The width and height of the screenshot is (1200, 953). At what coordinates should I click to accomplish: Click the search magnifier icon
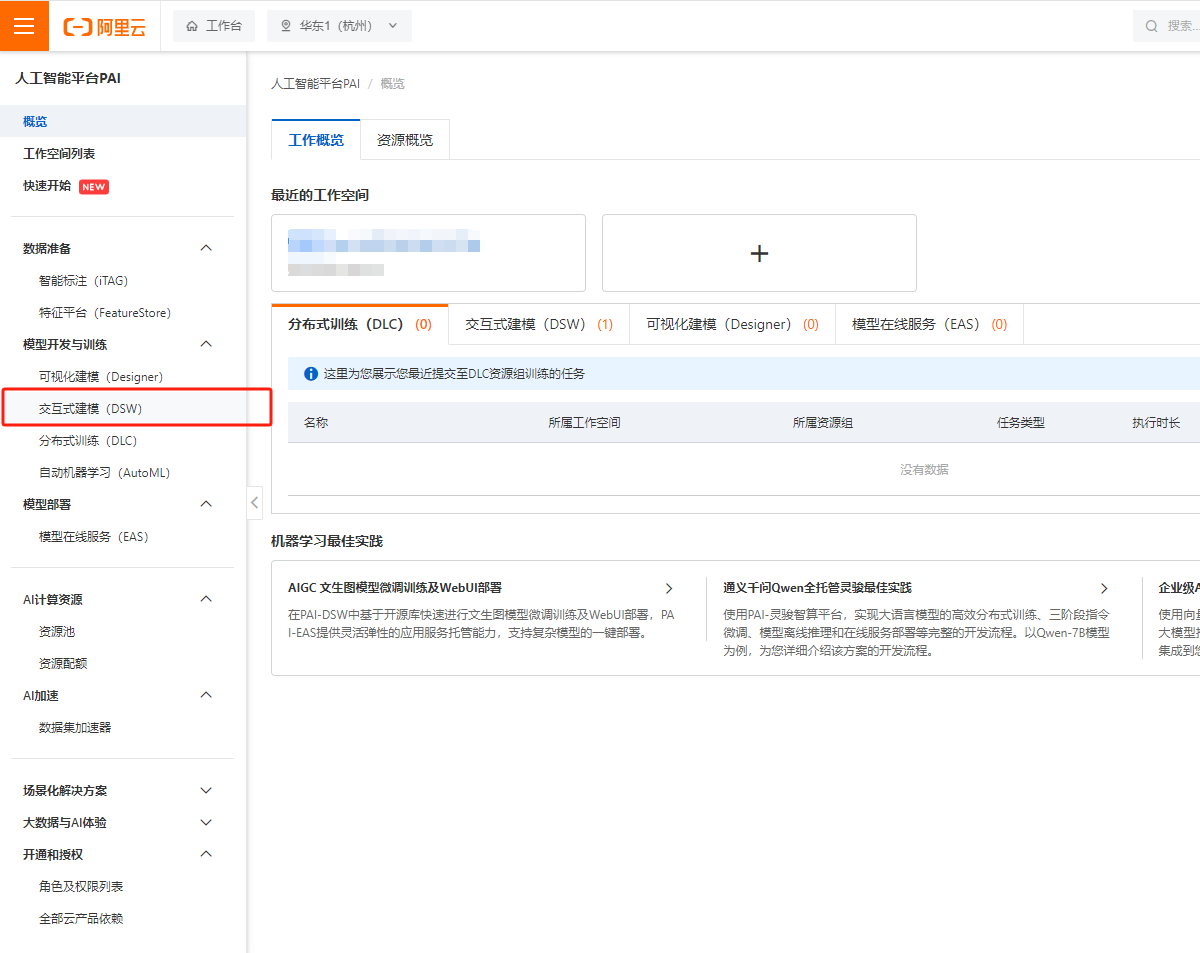1152,26
